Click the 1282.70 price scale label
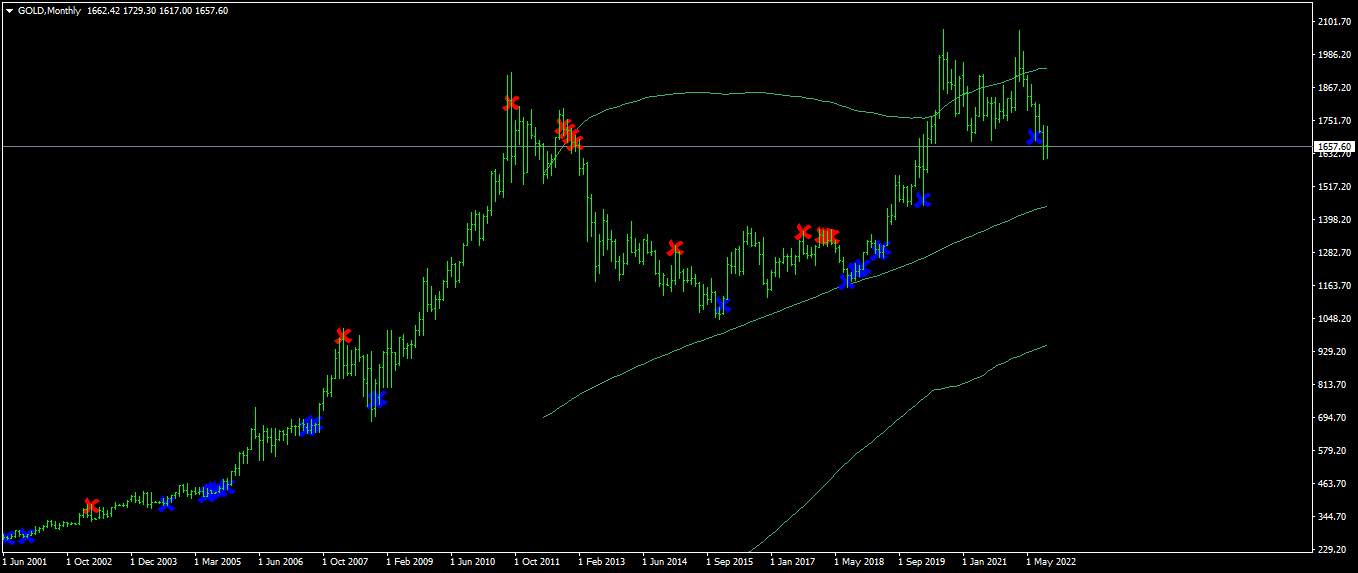The height and width of the screenshot is (573, 1358). coord(1336,252)
